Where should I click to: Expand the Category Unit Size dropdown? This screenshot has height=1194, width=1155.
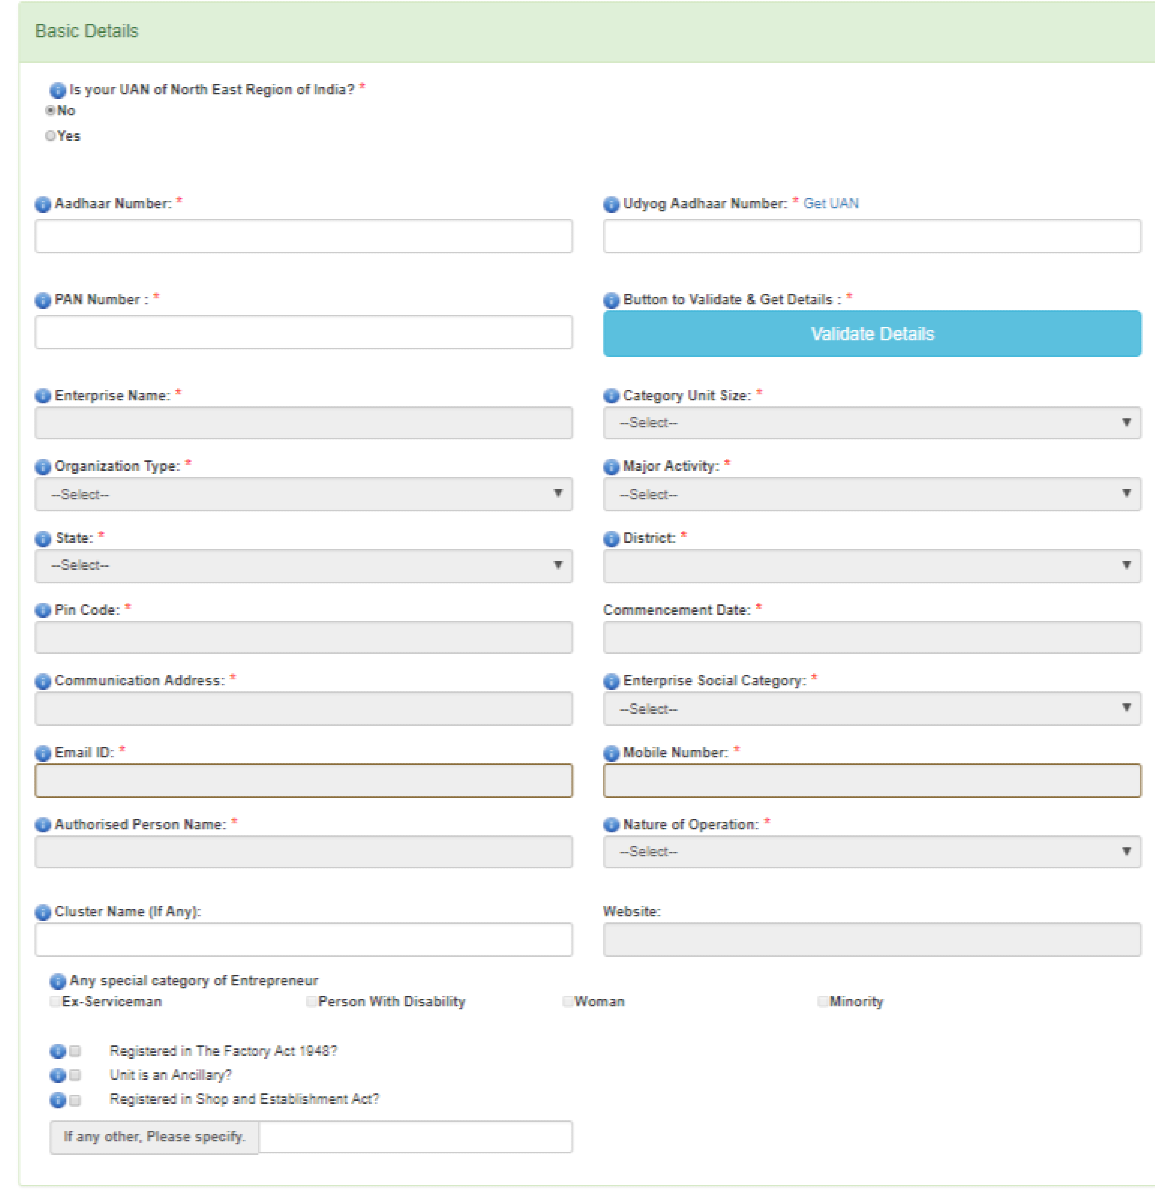click(871, 423)
